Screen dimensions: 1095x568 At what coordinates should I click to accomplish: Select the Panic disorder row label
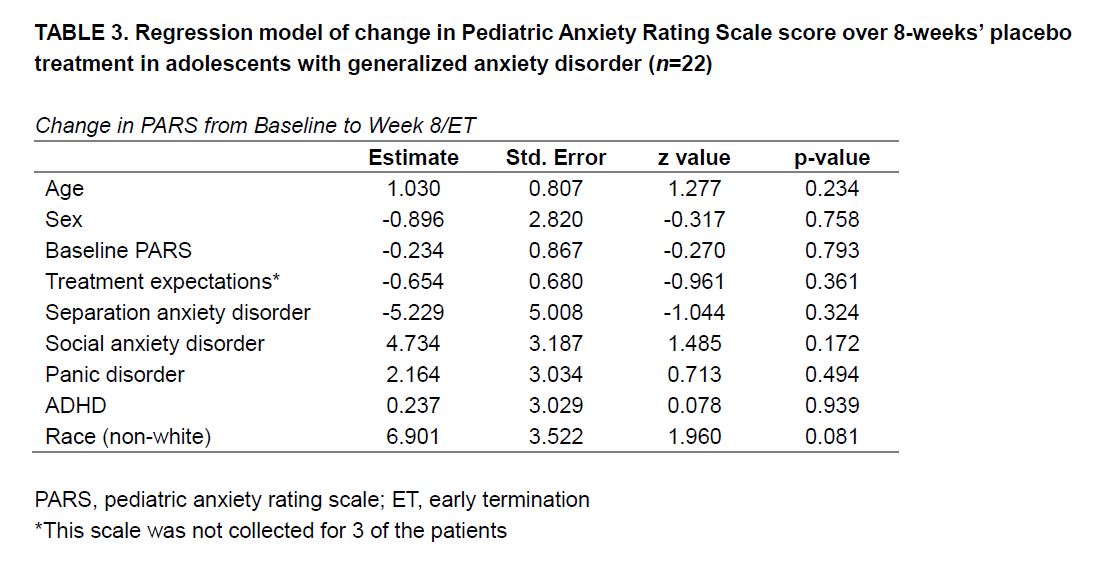coord(115,375)
